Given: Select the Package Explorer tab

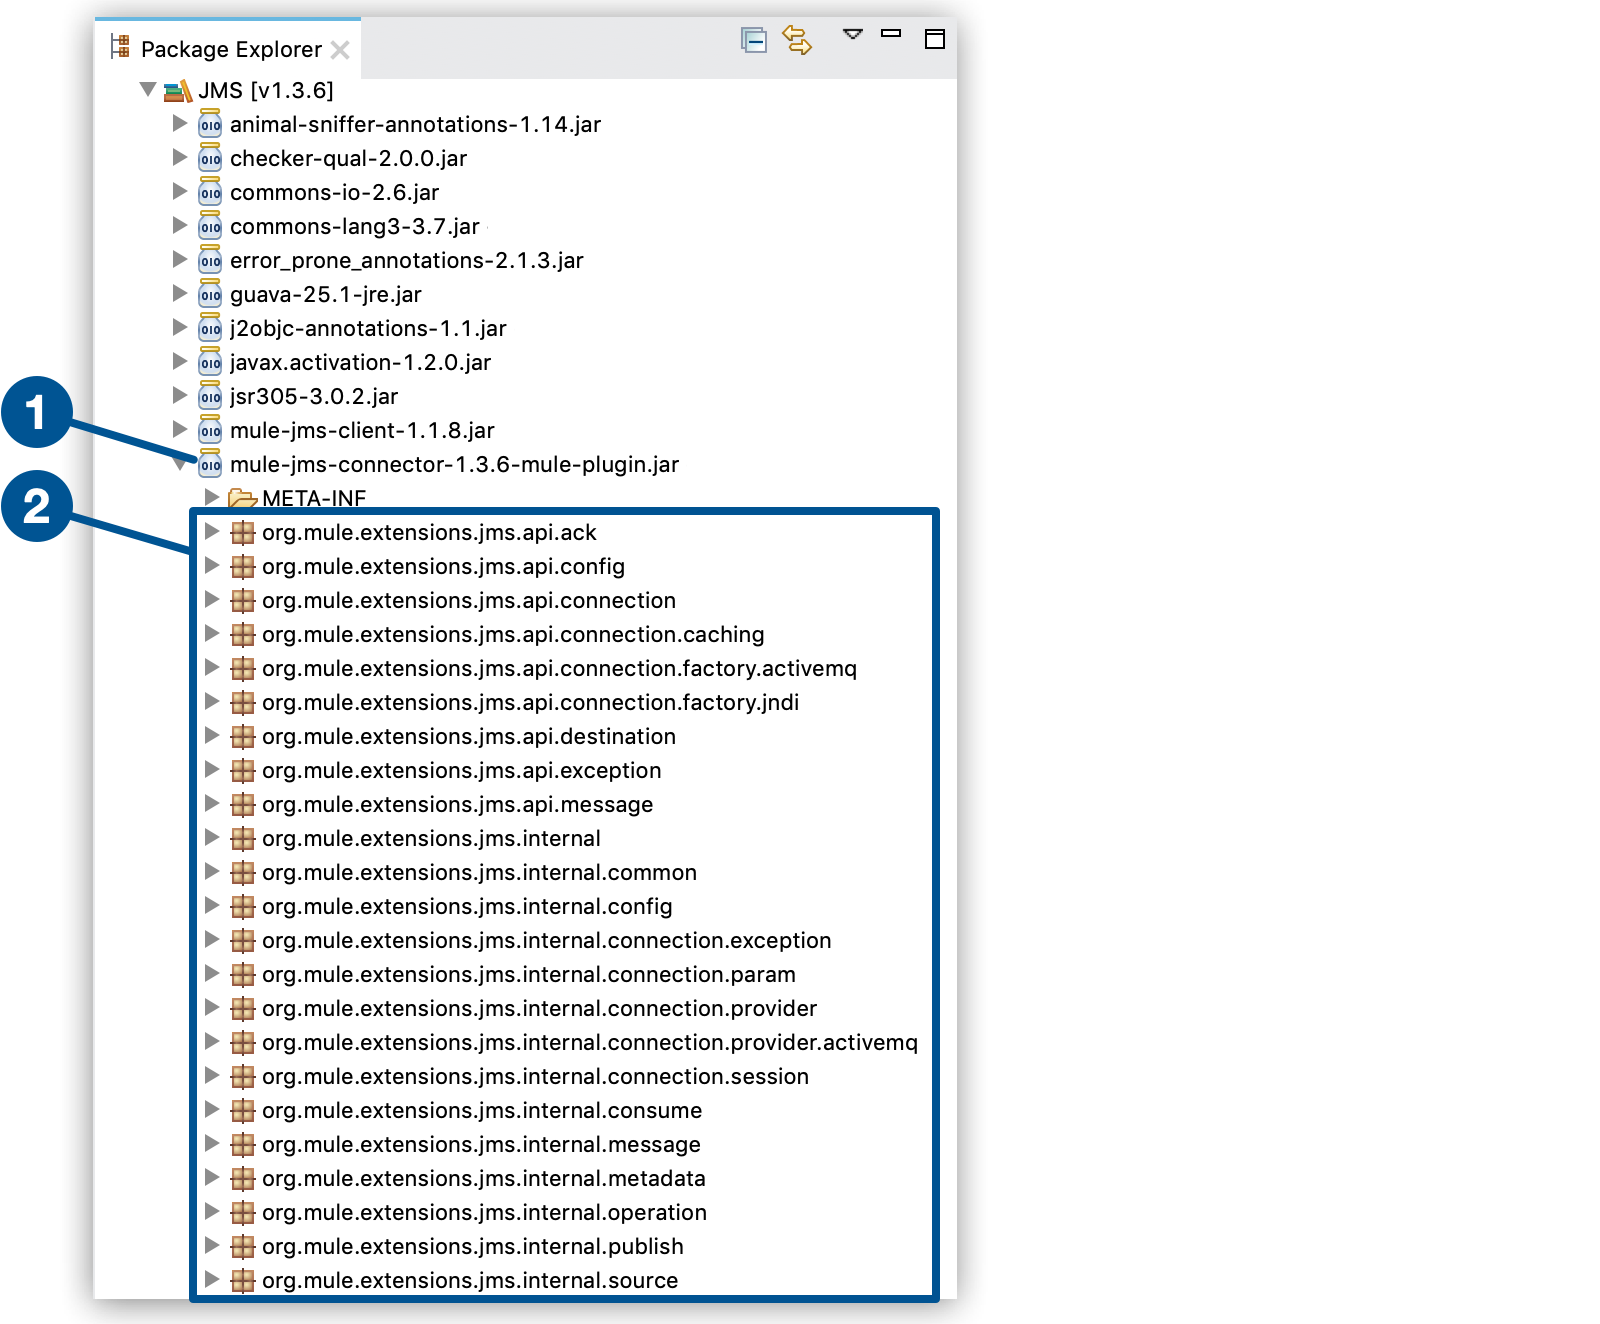Looking at the screenshot, I should pos(230,47).
